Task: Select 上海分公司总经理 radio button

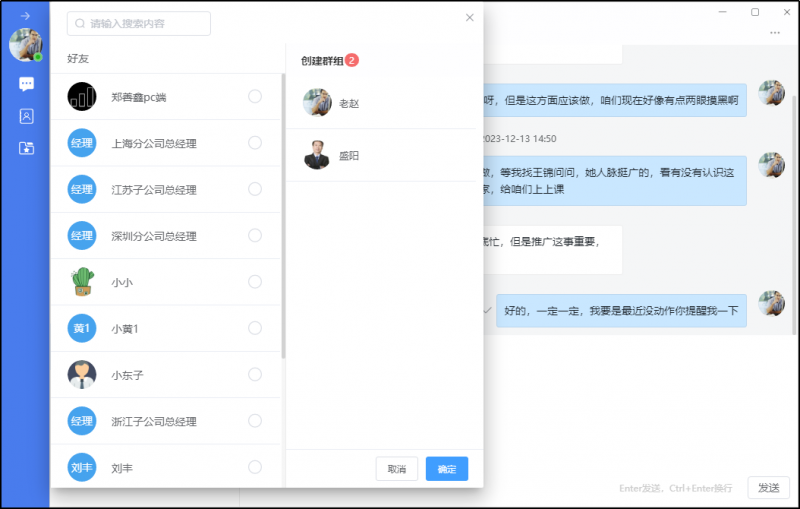Action: (255, 143)
